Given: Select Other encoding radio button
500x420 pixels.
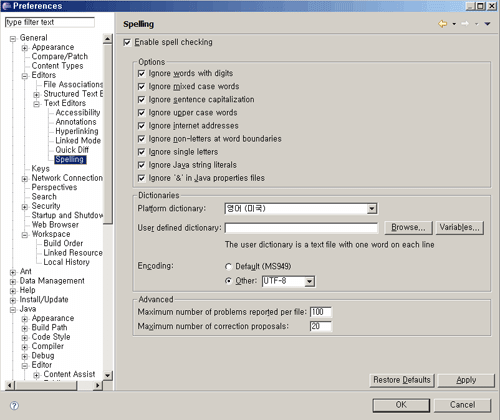Looking at the screenshot, I should coord(228,281).
